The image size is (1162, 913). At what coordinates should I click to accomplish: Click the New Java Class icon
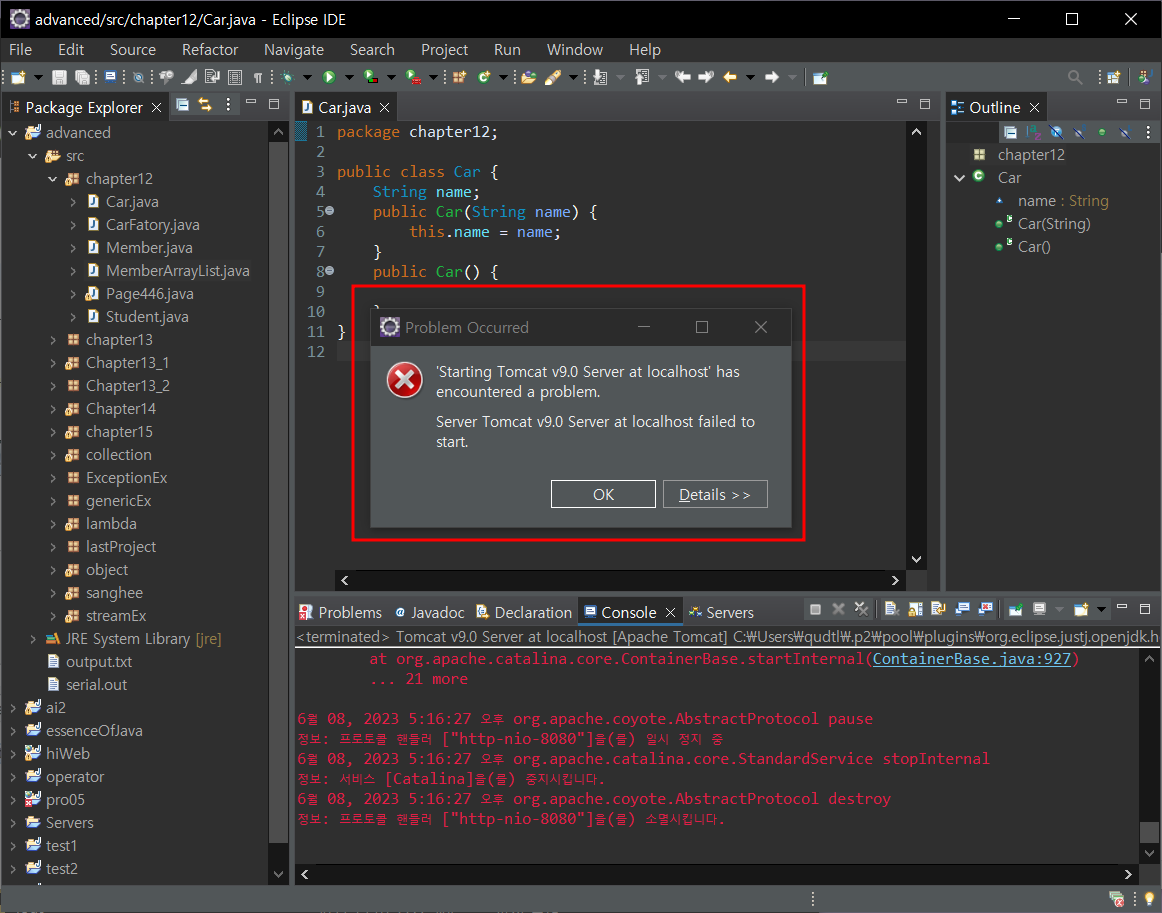pos(484,77)
